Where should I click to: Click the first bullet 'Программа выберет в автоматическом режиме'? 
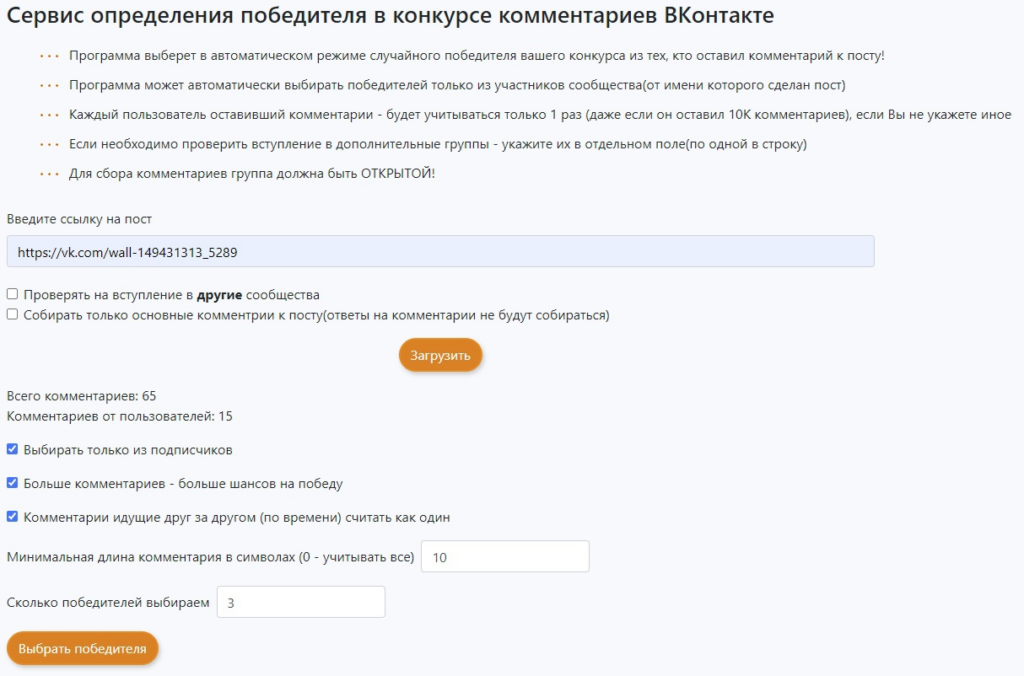pyautogui.click(x=477, y=56)
